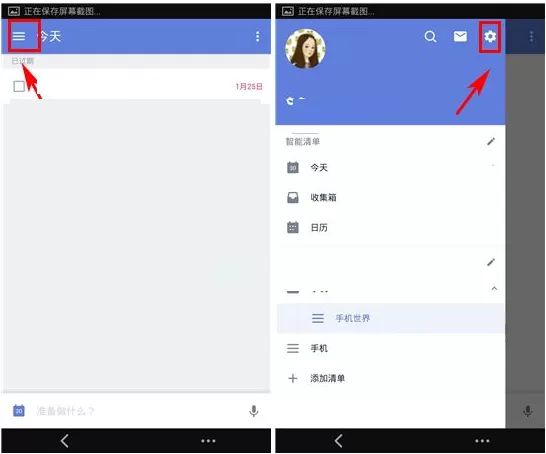Collapse the folder with the up chevron
Screen dimensions: 546x454
494,288
